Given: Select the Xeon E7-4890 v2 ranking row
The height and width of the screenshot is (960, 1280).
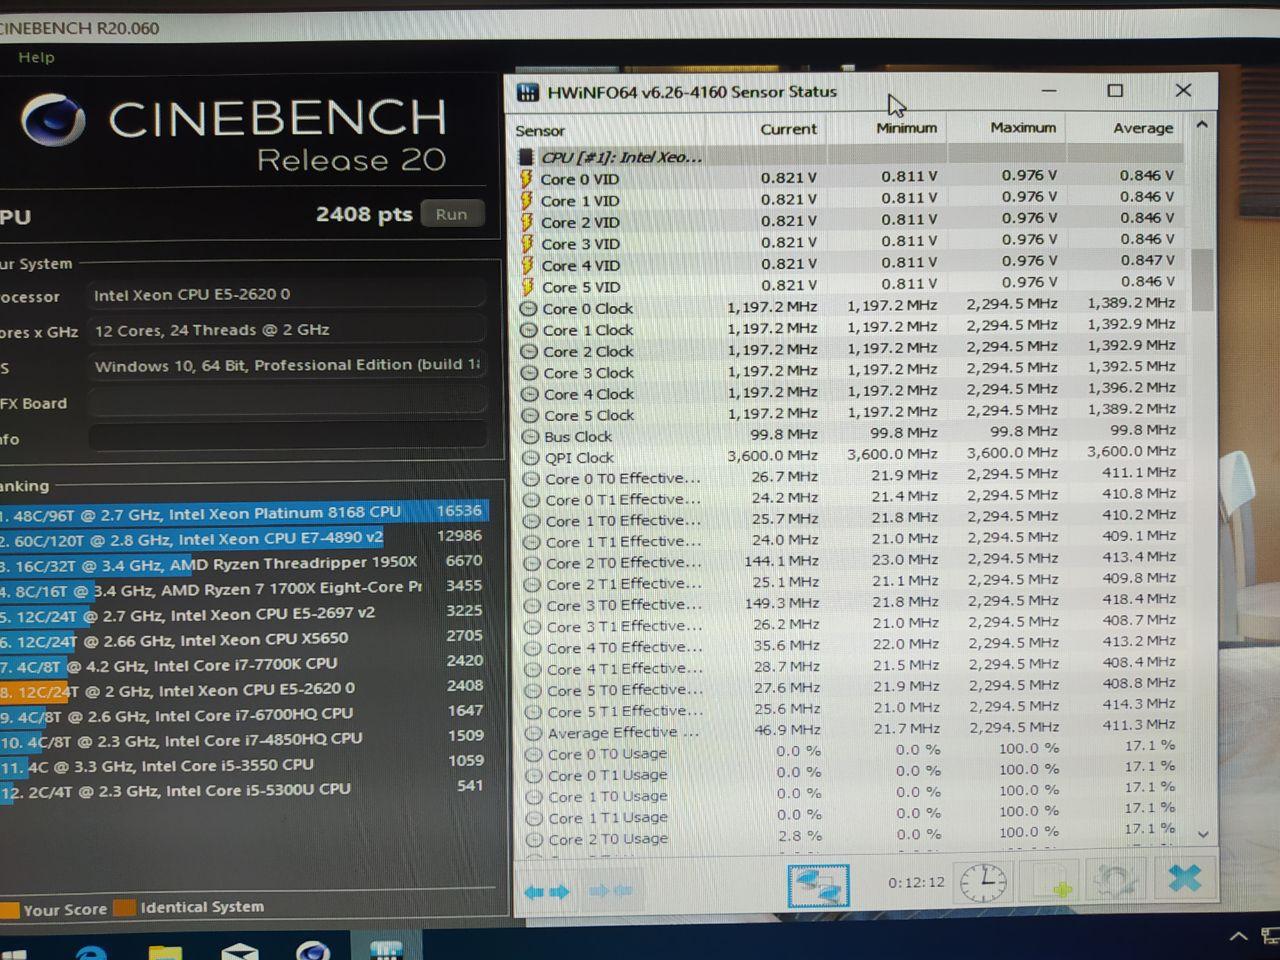Looking at the screenshot, I should click(x=244, y=538).
